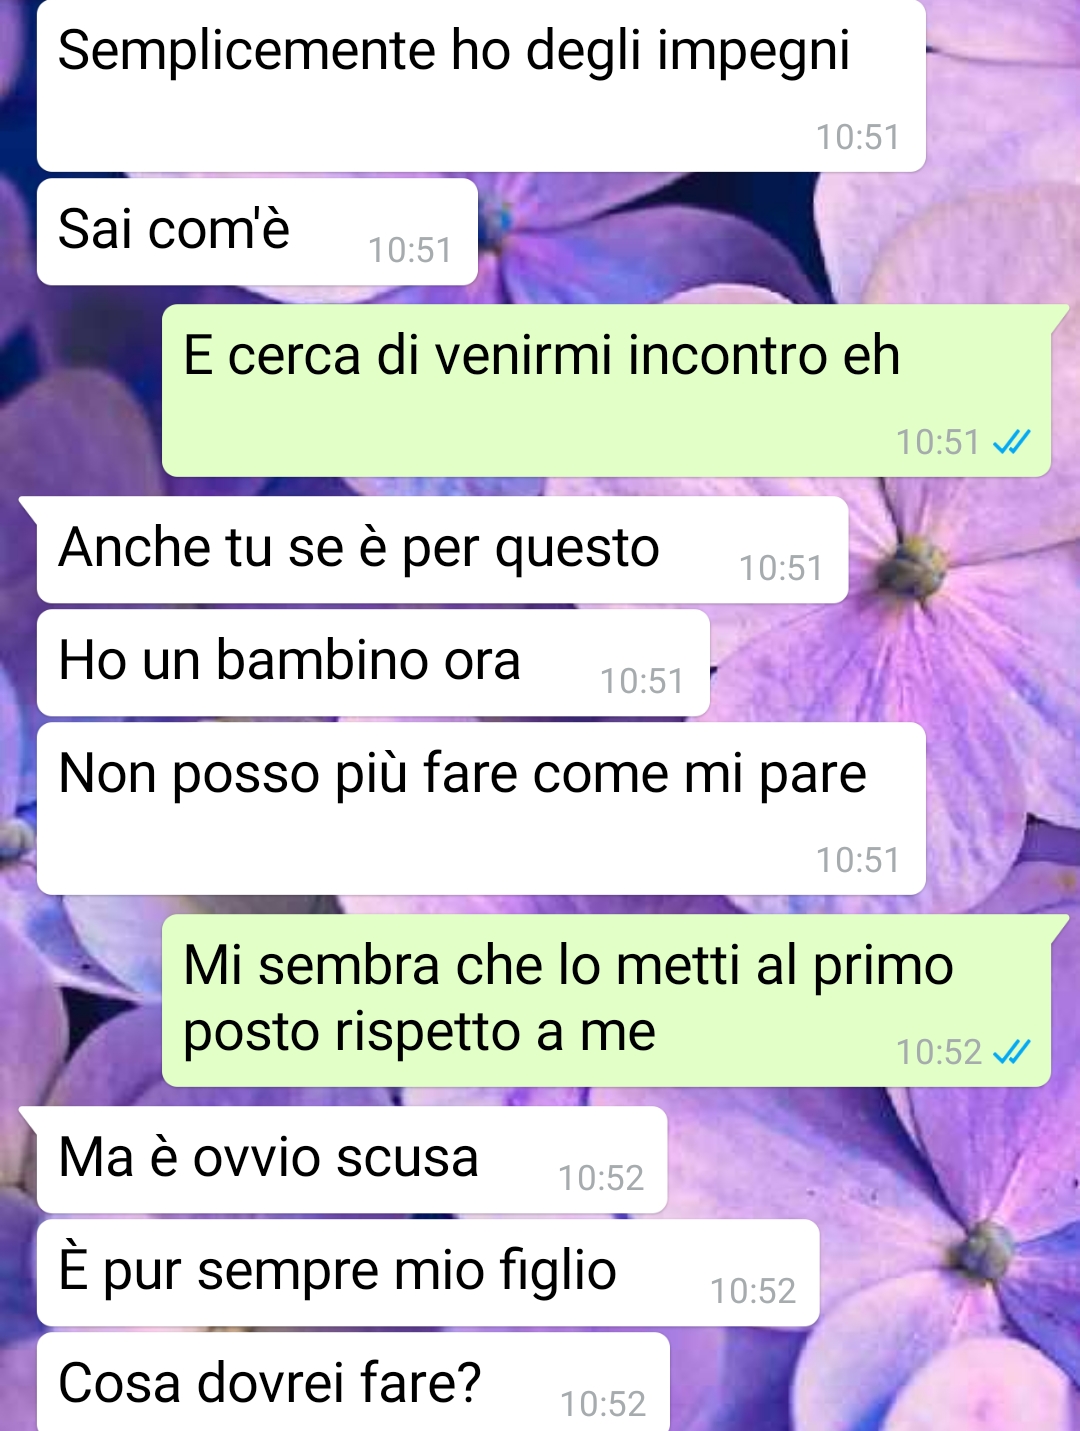Select the 'Ho un bambino ora' bubble
This screenshot has width=1080, height=1431.
tap(373, 663)
